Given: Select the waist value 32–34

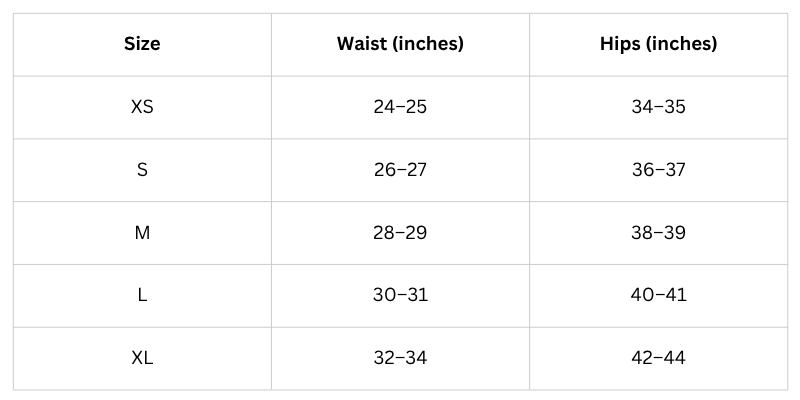Looking at the screenshot, I should (x=400, y=358).
